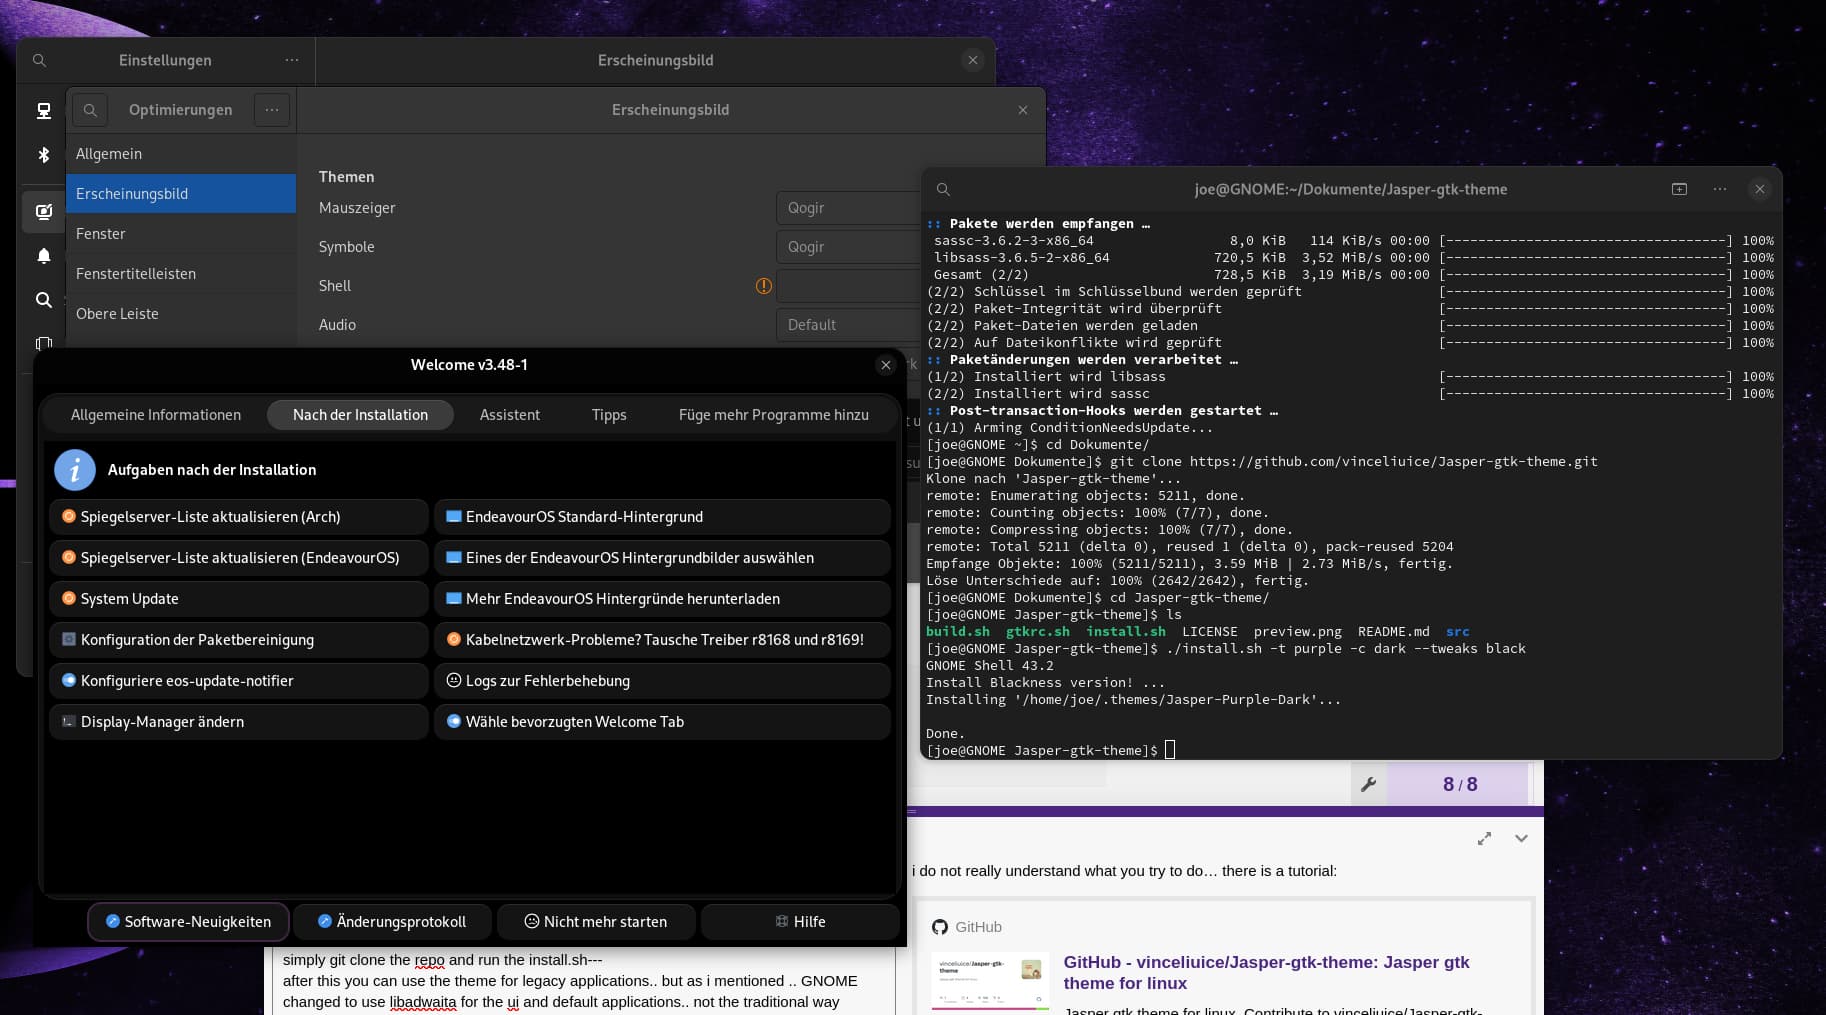Click the build.sh filename in terminal listing
The height and width of the screenshot is (1015, 1826).
[x=958, y=632]
